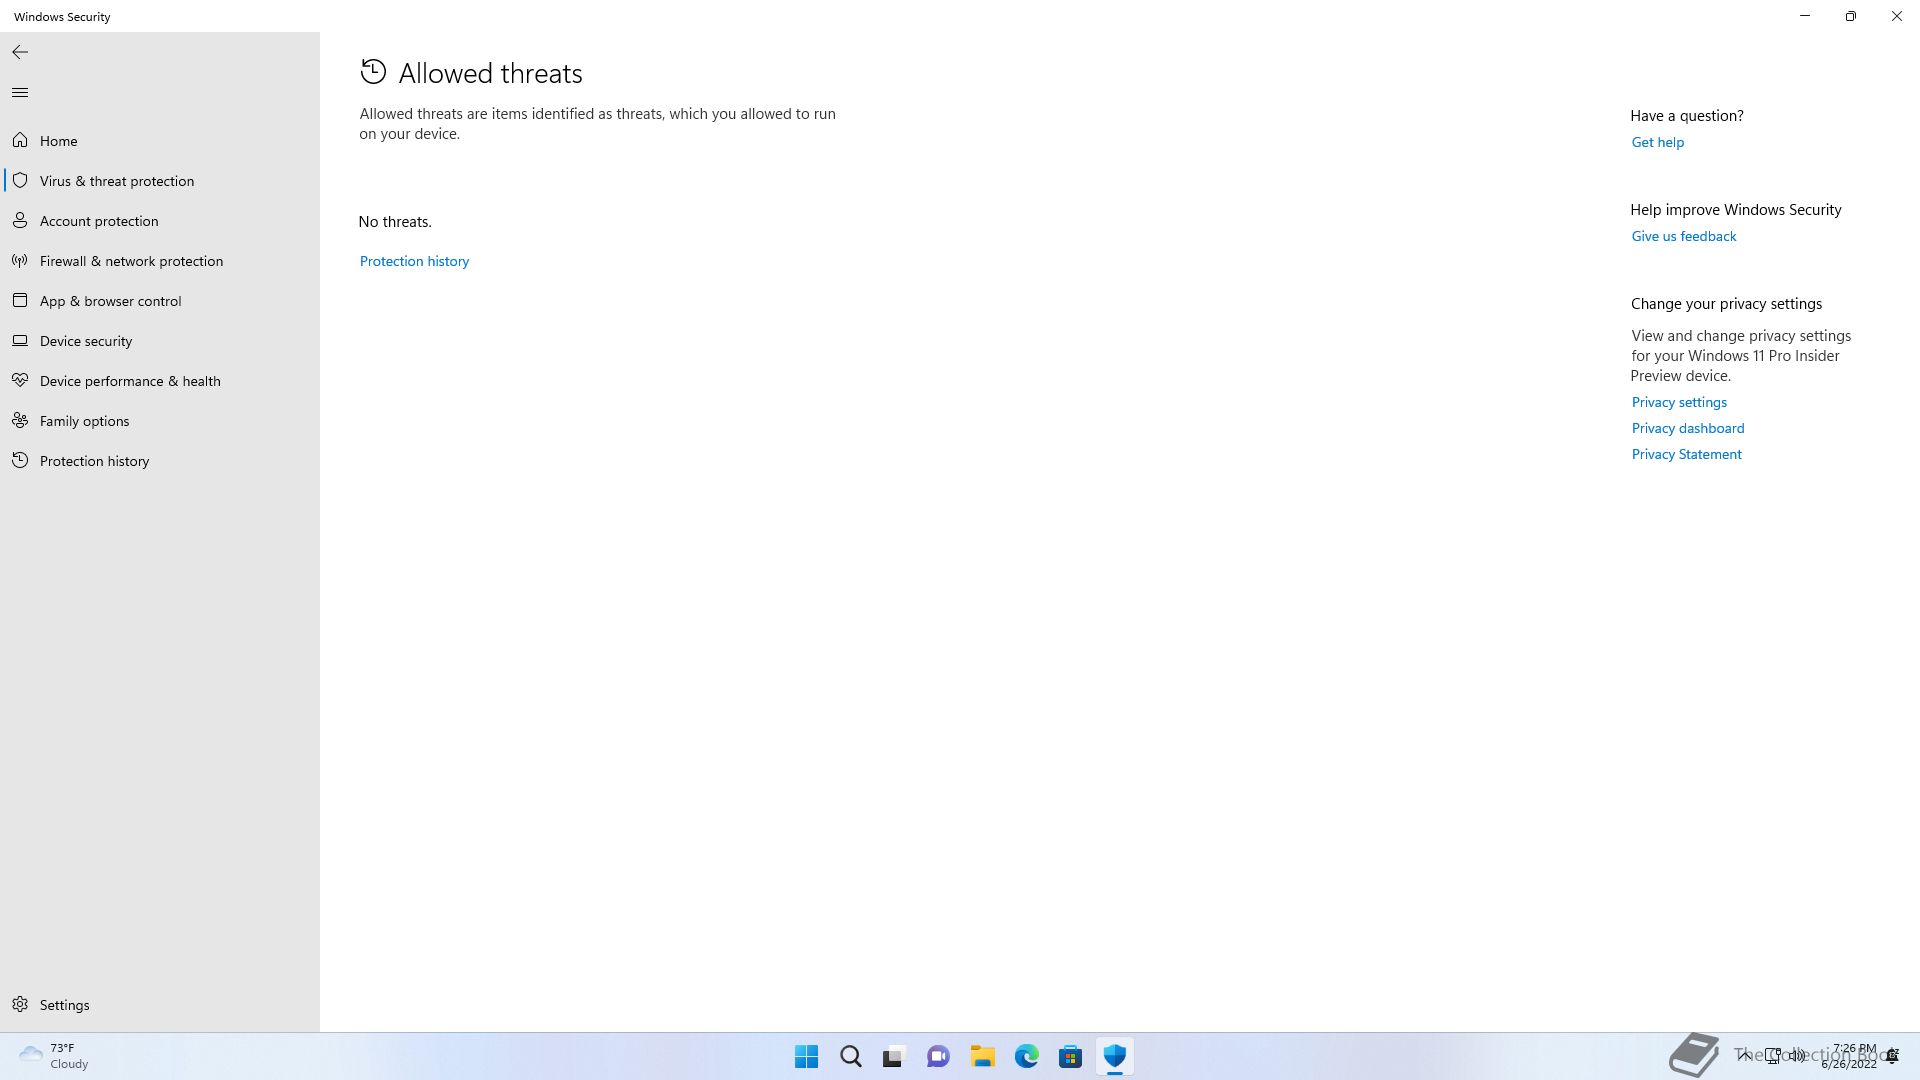Click the Virus & threat protection shield icon

pos(20,180)
